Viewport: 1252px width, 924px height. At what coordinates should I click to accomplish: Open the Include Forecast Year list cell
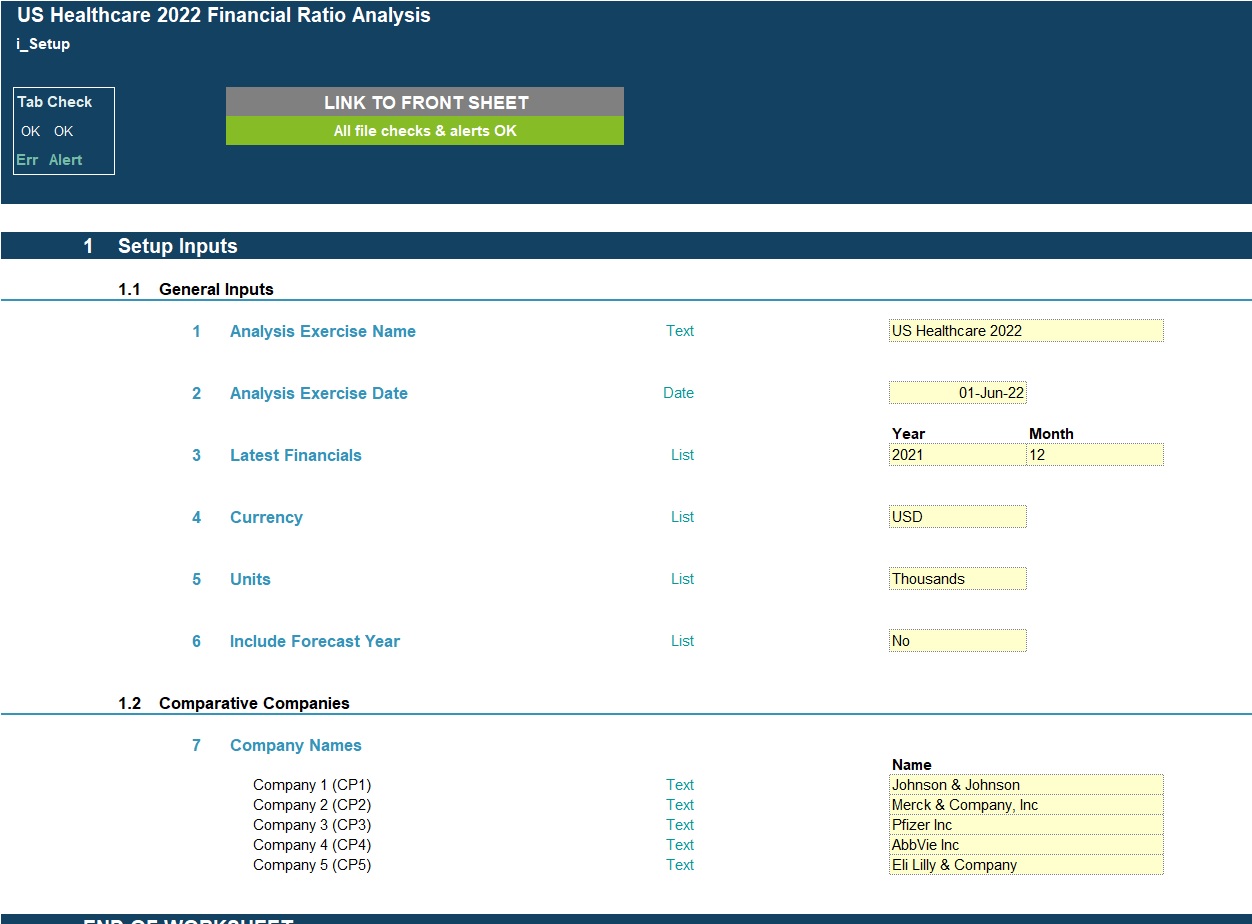tap(958, 641)
